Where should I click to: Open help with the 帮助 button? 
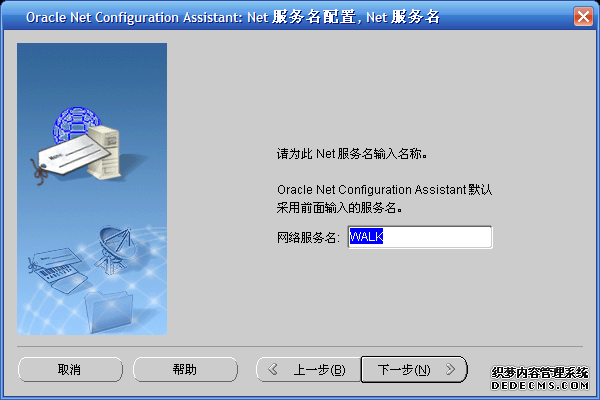coord(185,369)
